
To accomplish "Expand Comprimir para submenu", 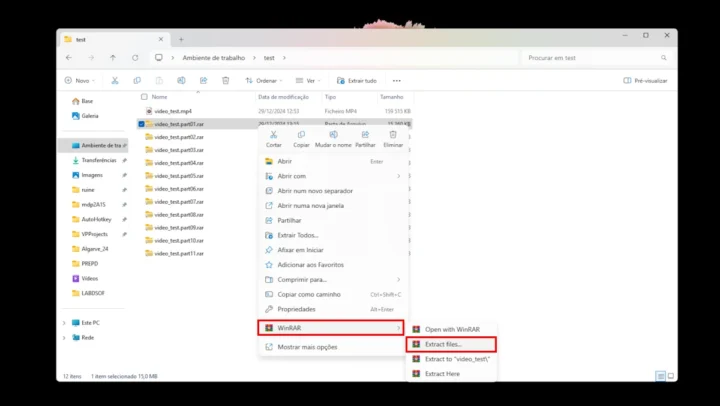I will coord(399,279).
